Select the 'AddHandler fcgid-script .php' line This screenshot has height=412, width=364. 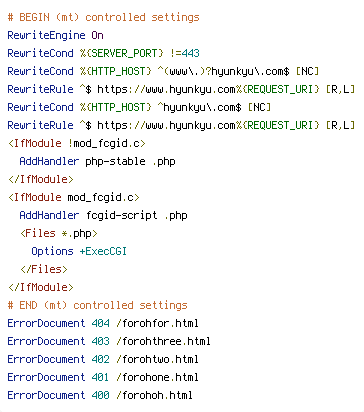pyautogui.click(x=103, y=215)
